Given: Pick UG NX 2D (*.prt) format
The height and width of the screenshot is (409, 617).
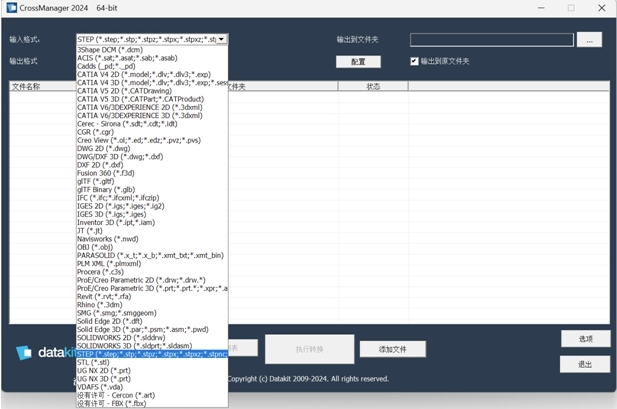Looking at the screenshot, I should [152, 371].
